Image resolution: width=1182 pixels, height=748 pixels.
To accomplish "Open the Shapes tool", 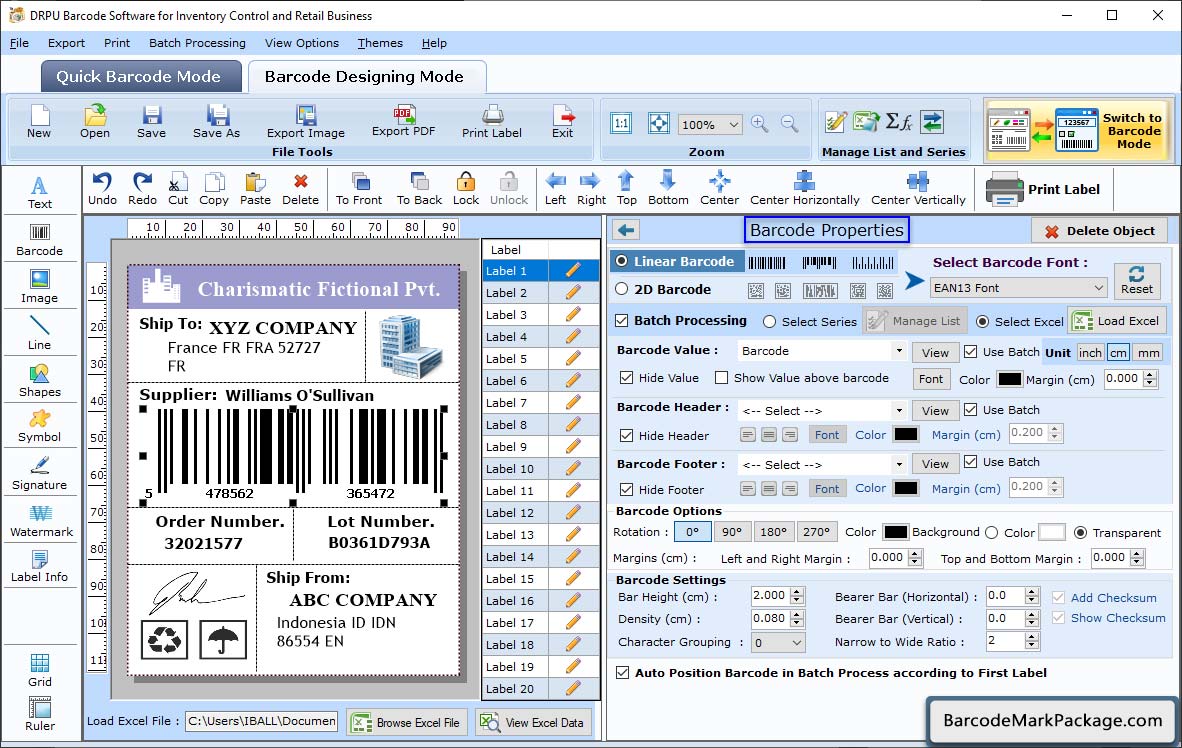I will click(x=39, y=381).
